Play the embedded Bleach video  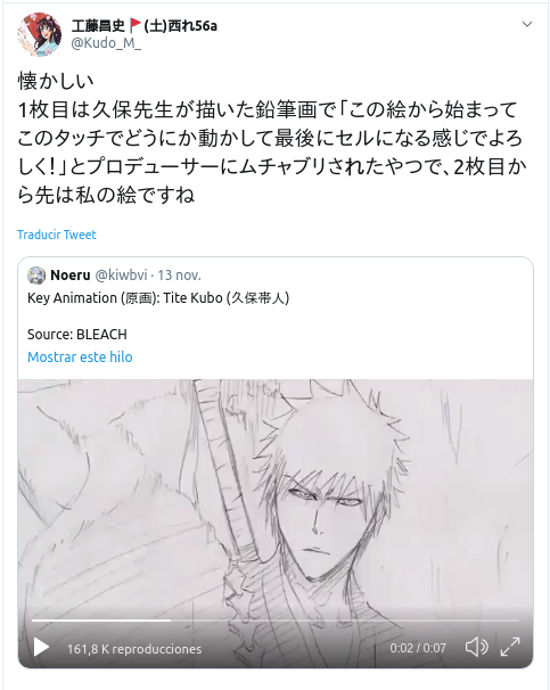pos(41,648)
